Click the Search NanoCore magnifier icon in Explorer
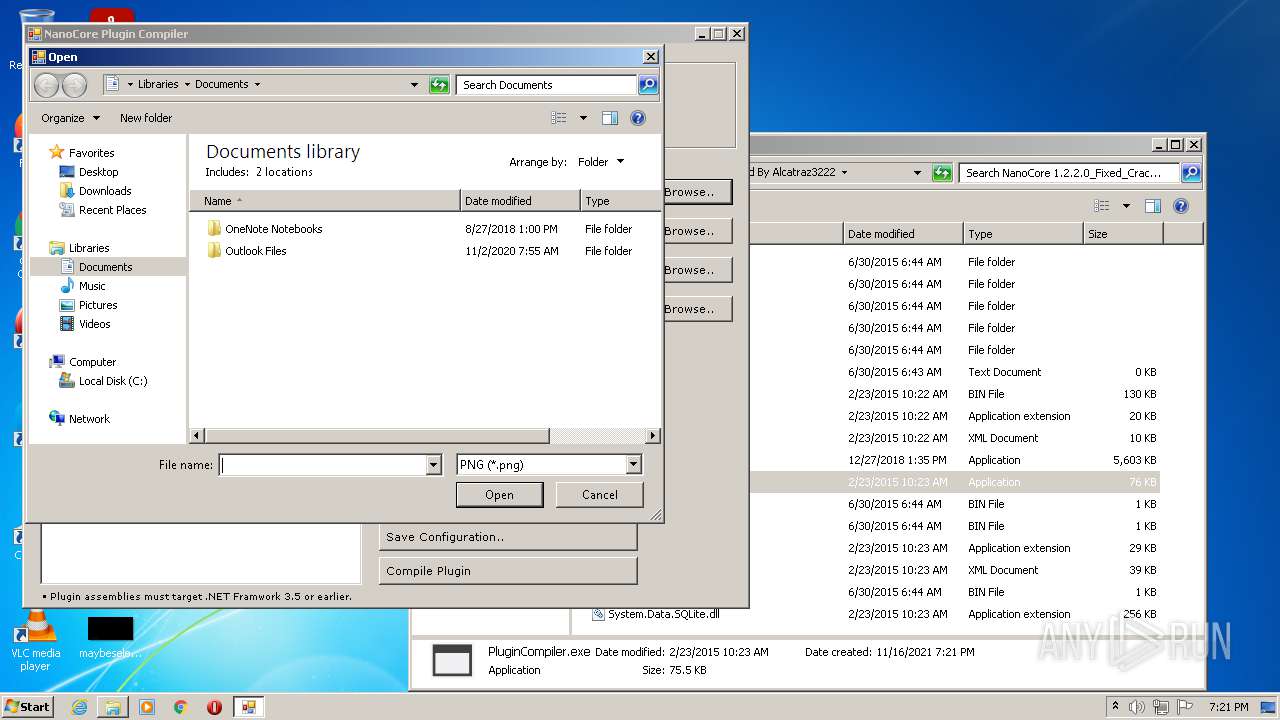The height and width of the screenshot is (720, 1280). click(1190, 173)
